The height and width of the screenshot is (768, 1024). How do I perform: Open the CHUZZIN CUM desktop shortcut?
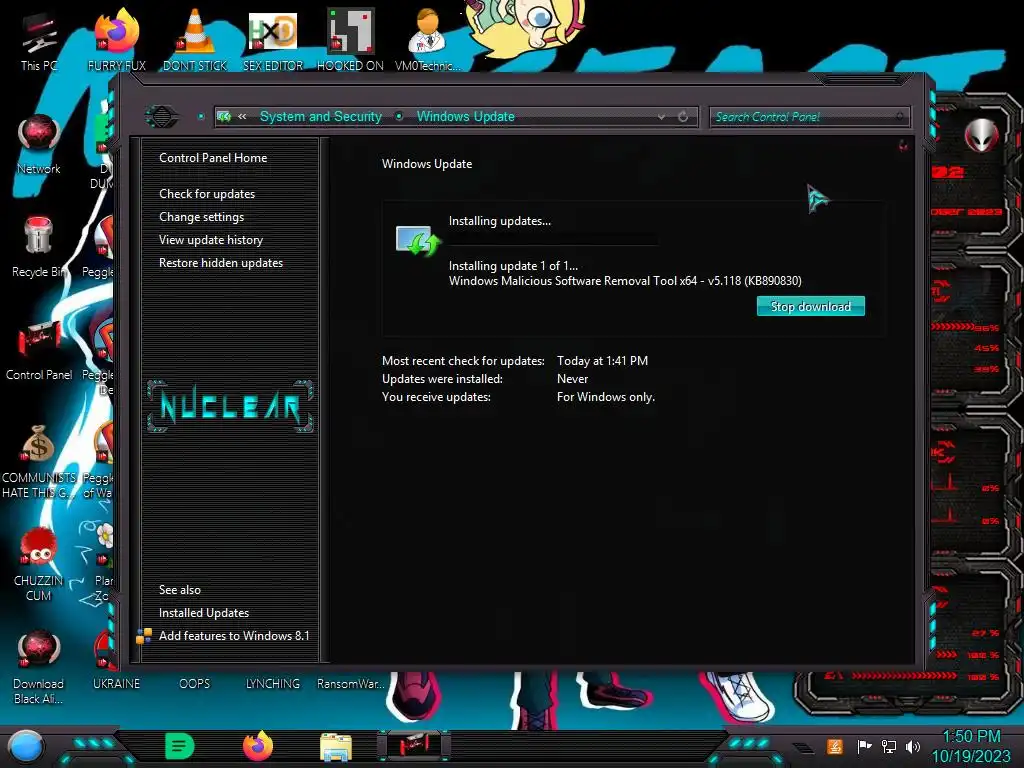coord(39,564)
